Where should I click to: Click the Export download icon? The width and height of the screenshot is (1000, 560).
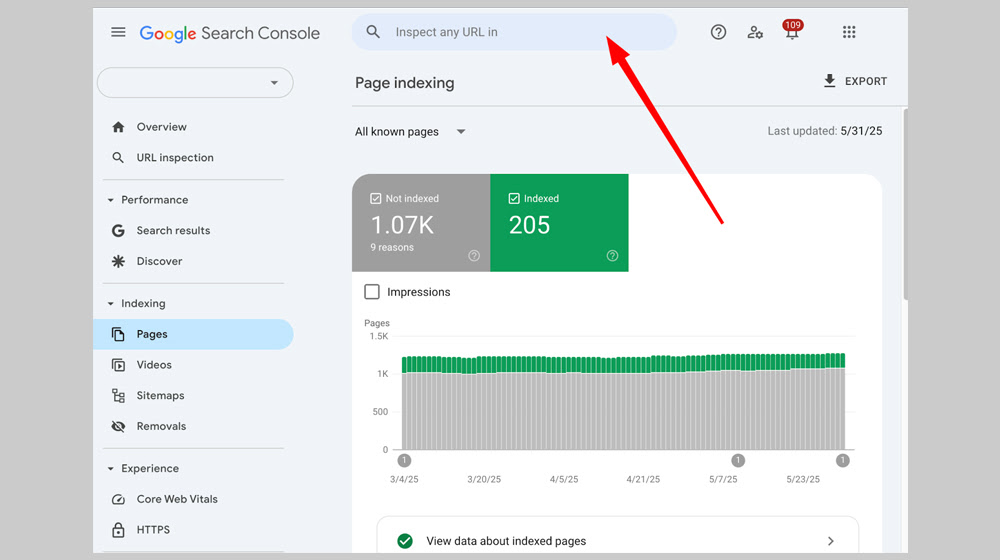pyautogui.click(x=829, y=81)
